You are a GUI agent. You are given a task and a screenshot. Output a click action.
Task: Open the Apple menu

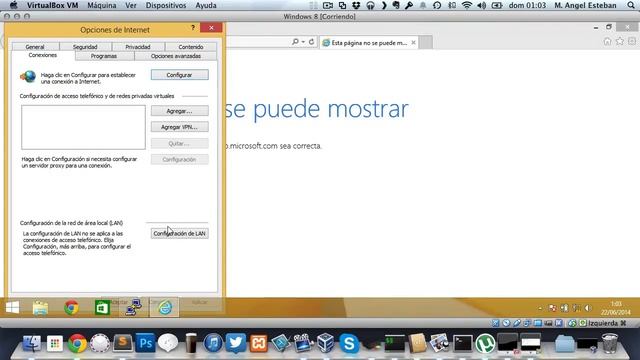point(13,5)
